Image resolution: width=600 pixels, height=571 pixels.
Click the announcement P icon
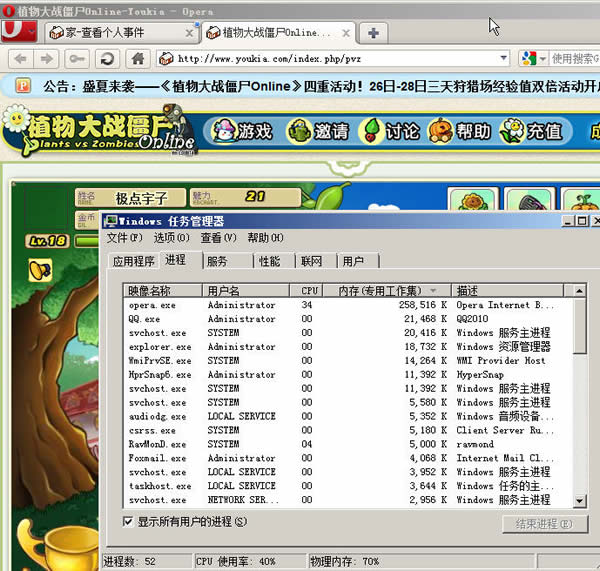(23, 85)
